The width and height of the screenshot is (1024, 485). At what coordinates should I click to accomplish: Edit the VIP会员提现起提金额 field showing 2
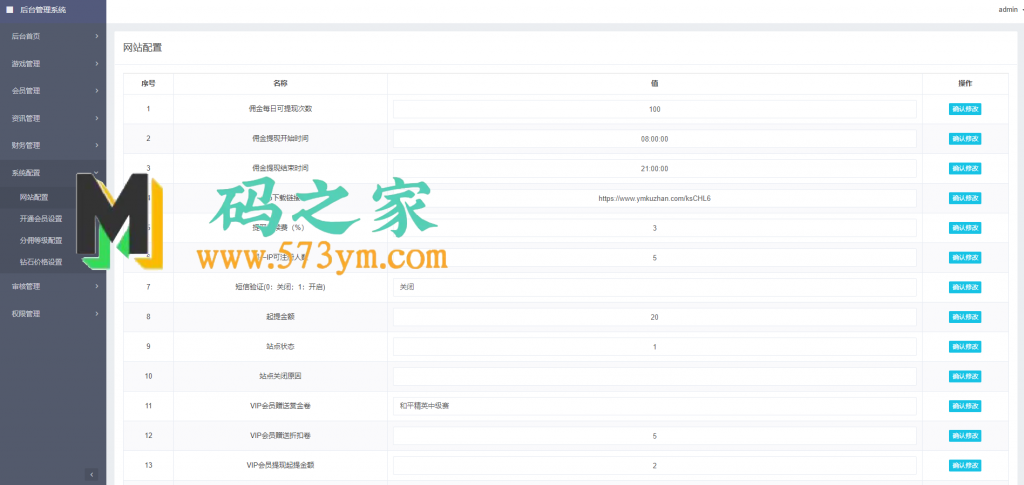point(654,465)
